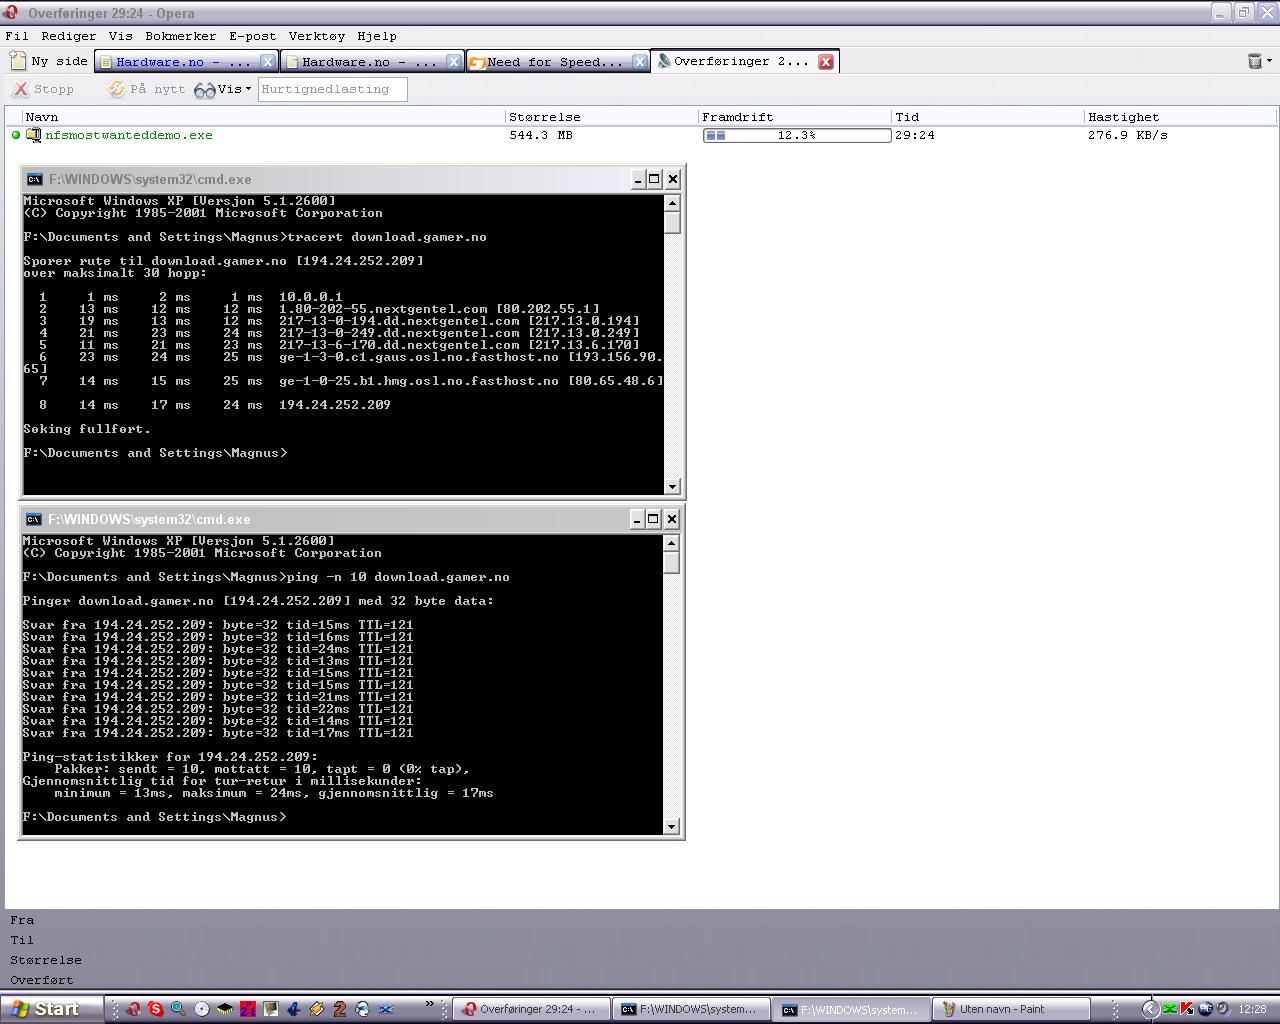The width and height of the screenshot is (1280, 1024).
Task: Click the speed value 276.9 KB/s
Action: tap(1128, 135)
